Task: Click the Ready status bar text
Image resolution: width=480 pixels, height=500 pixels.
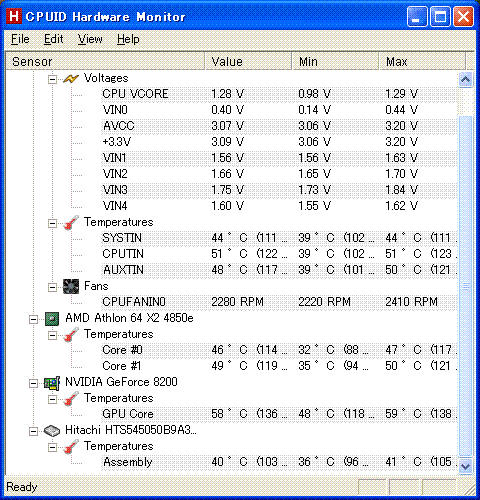Action: [22, 487]
